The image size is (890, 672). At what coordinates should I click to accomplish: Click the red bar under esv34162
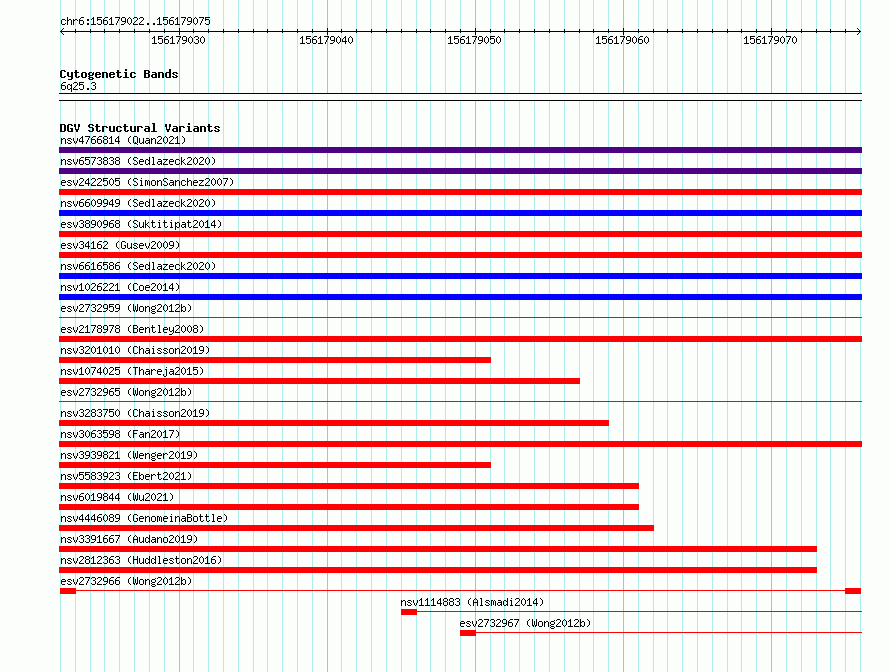click(460, 255)
